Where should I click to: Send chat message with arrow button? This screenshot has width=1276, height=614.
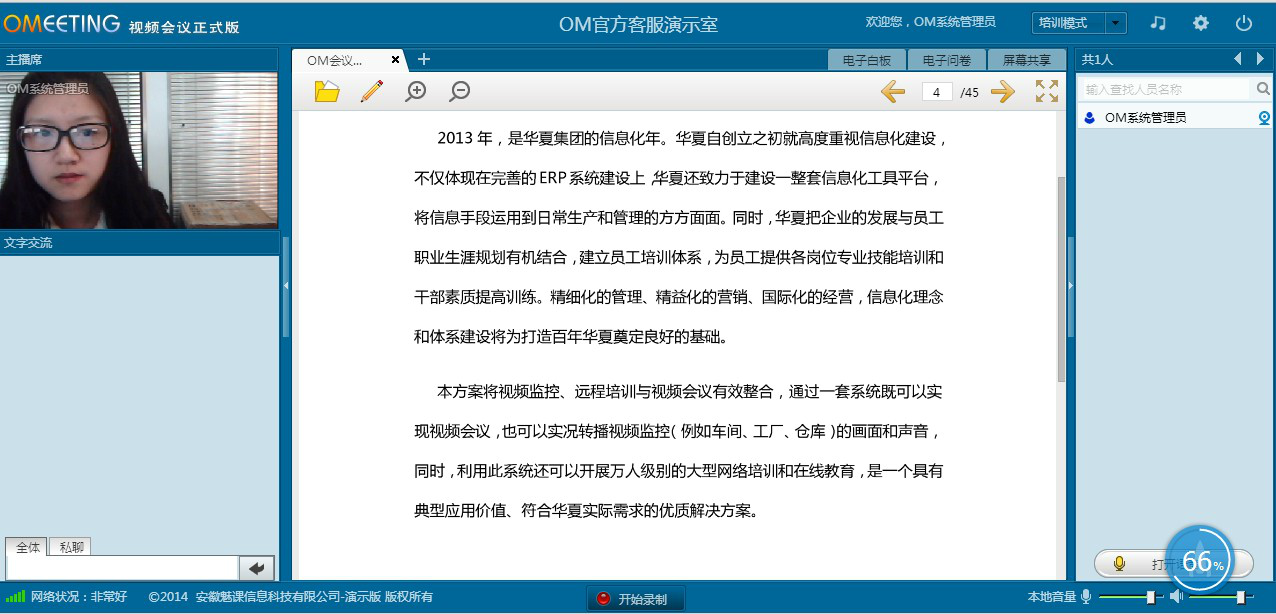tap(256, 568)
